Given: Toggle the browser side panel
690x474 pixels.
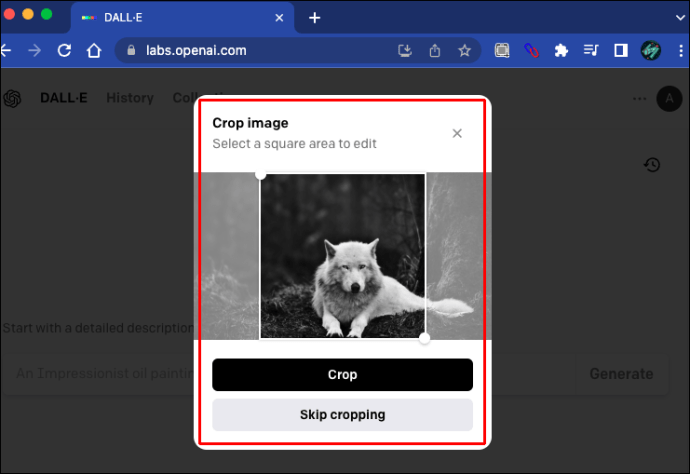Looking at the screenshot, I should (621, 51).
